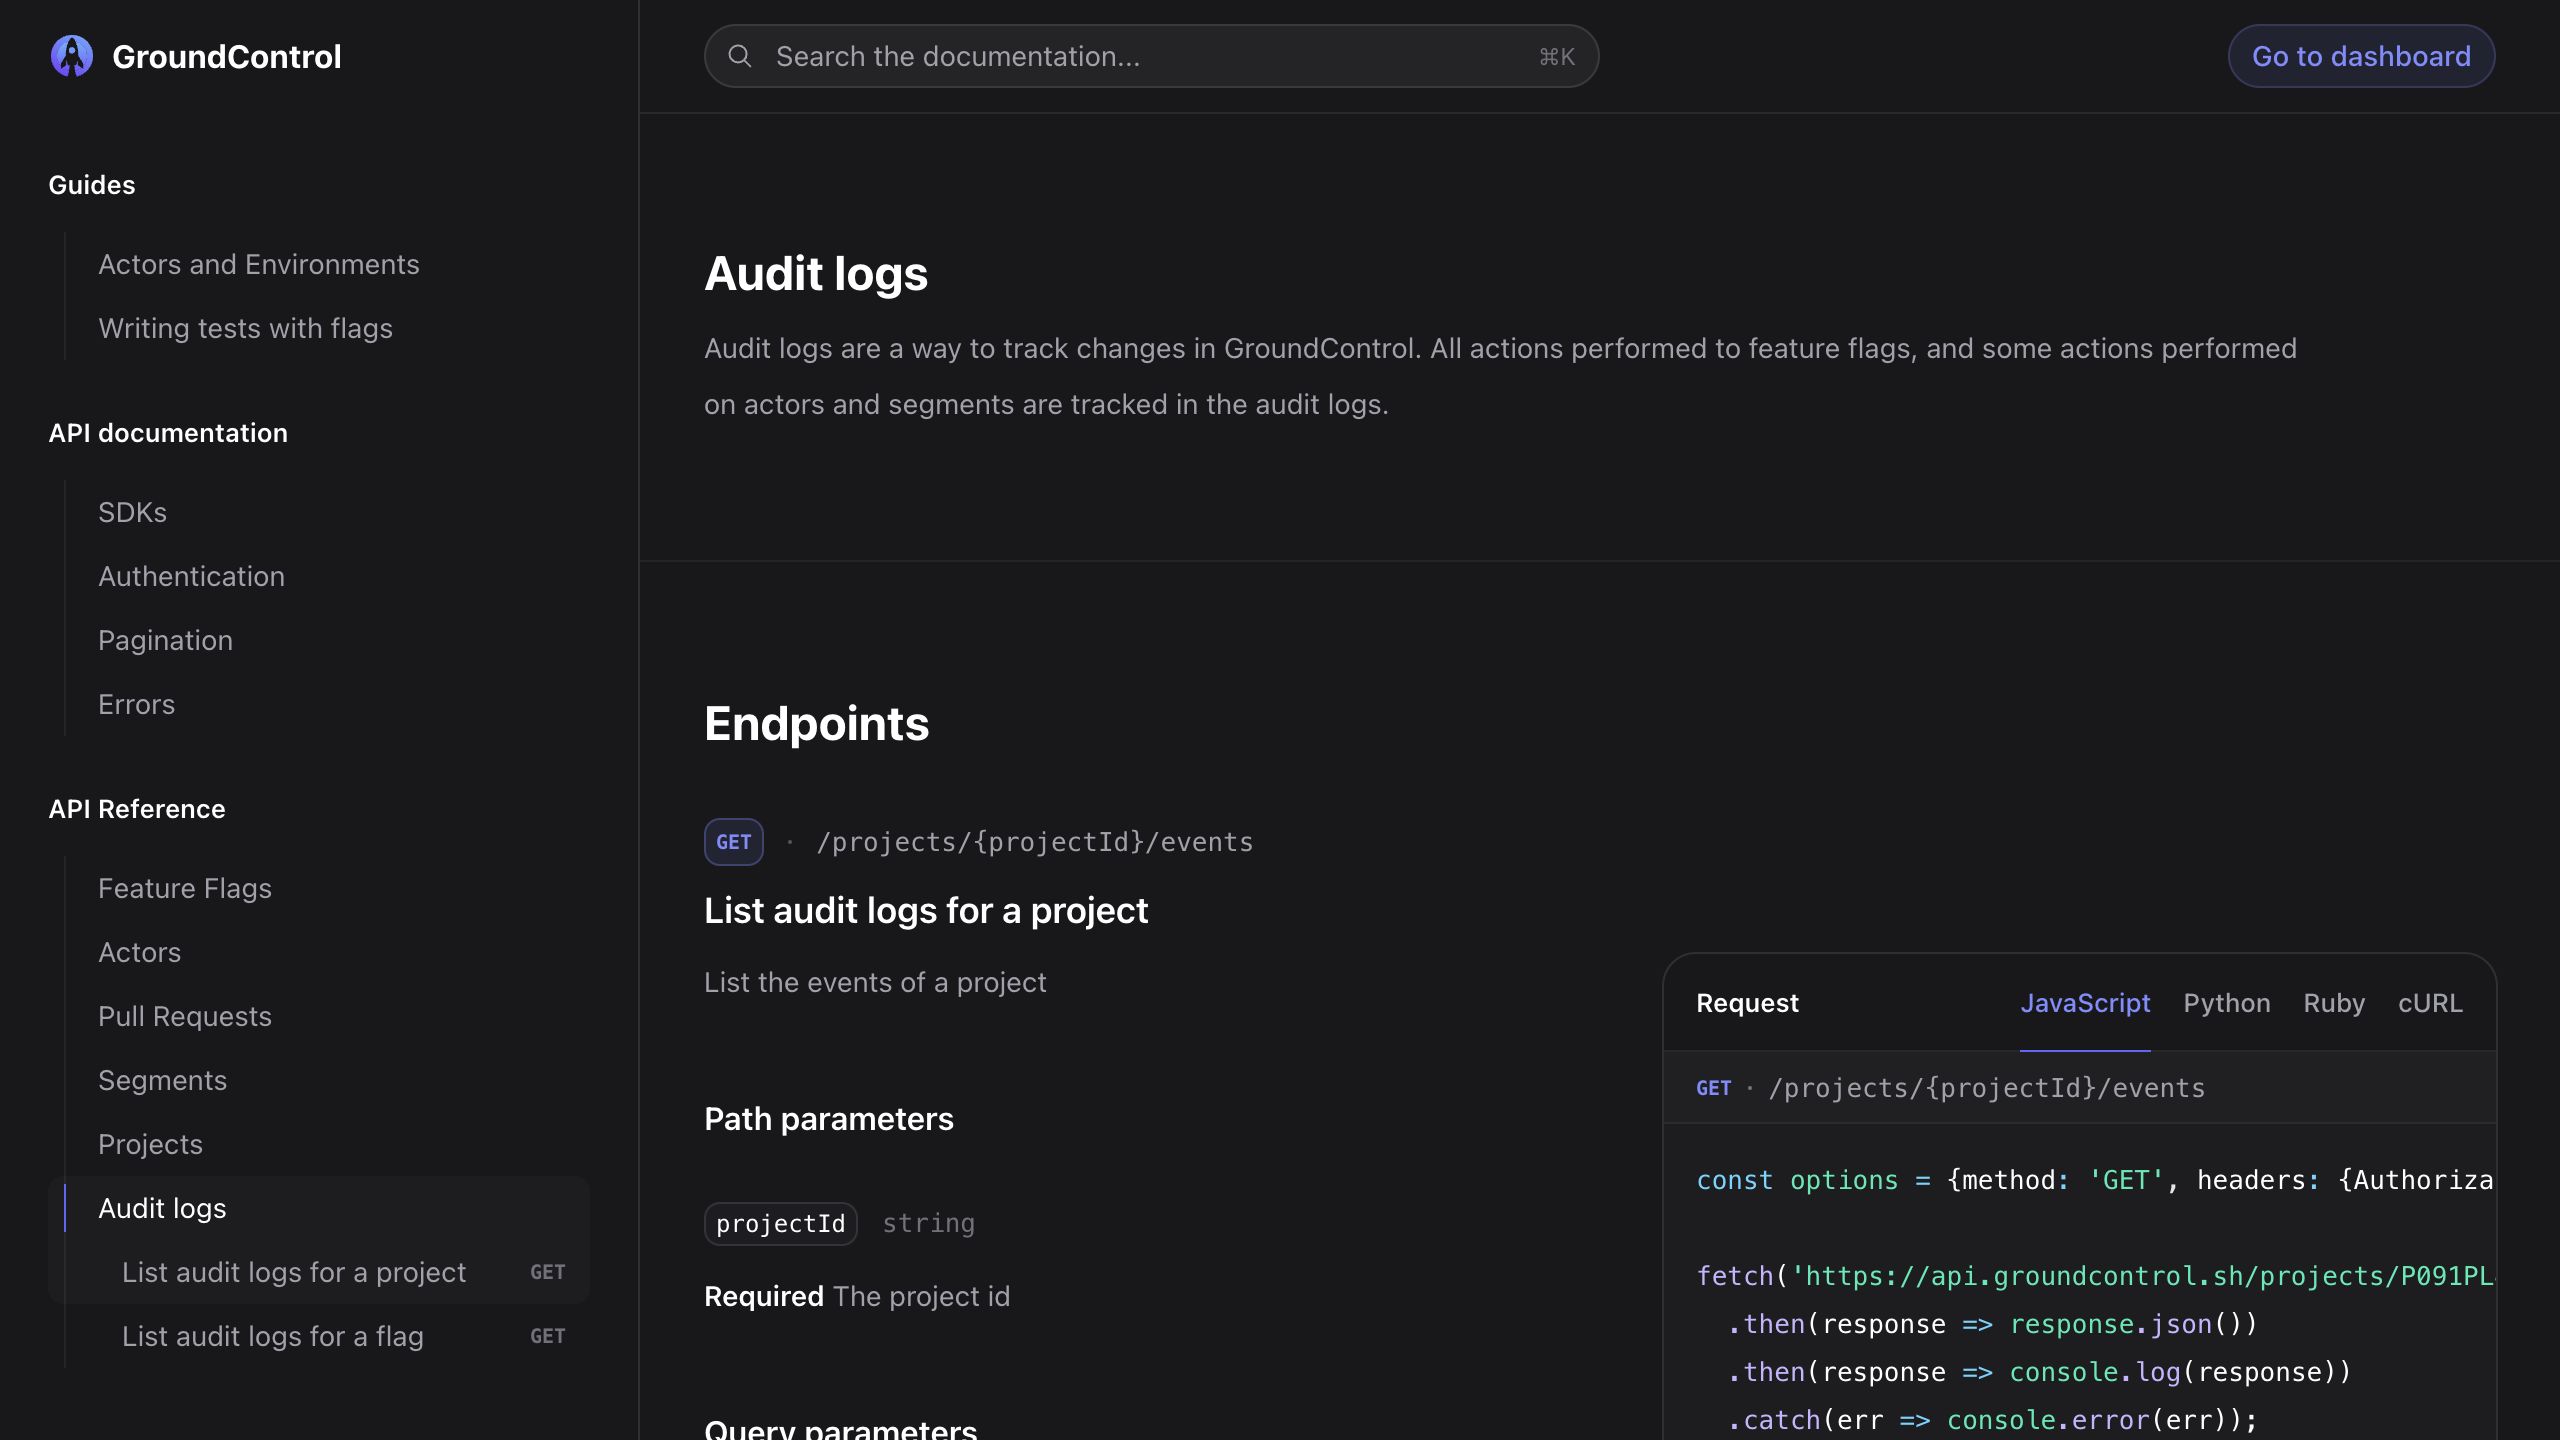The height and width of the screenshot is (1440, 2560).
Task: Open the GroundControl home link text
Action: click(227, 57)
